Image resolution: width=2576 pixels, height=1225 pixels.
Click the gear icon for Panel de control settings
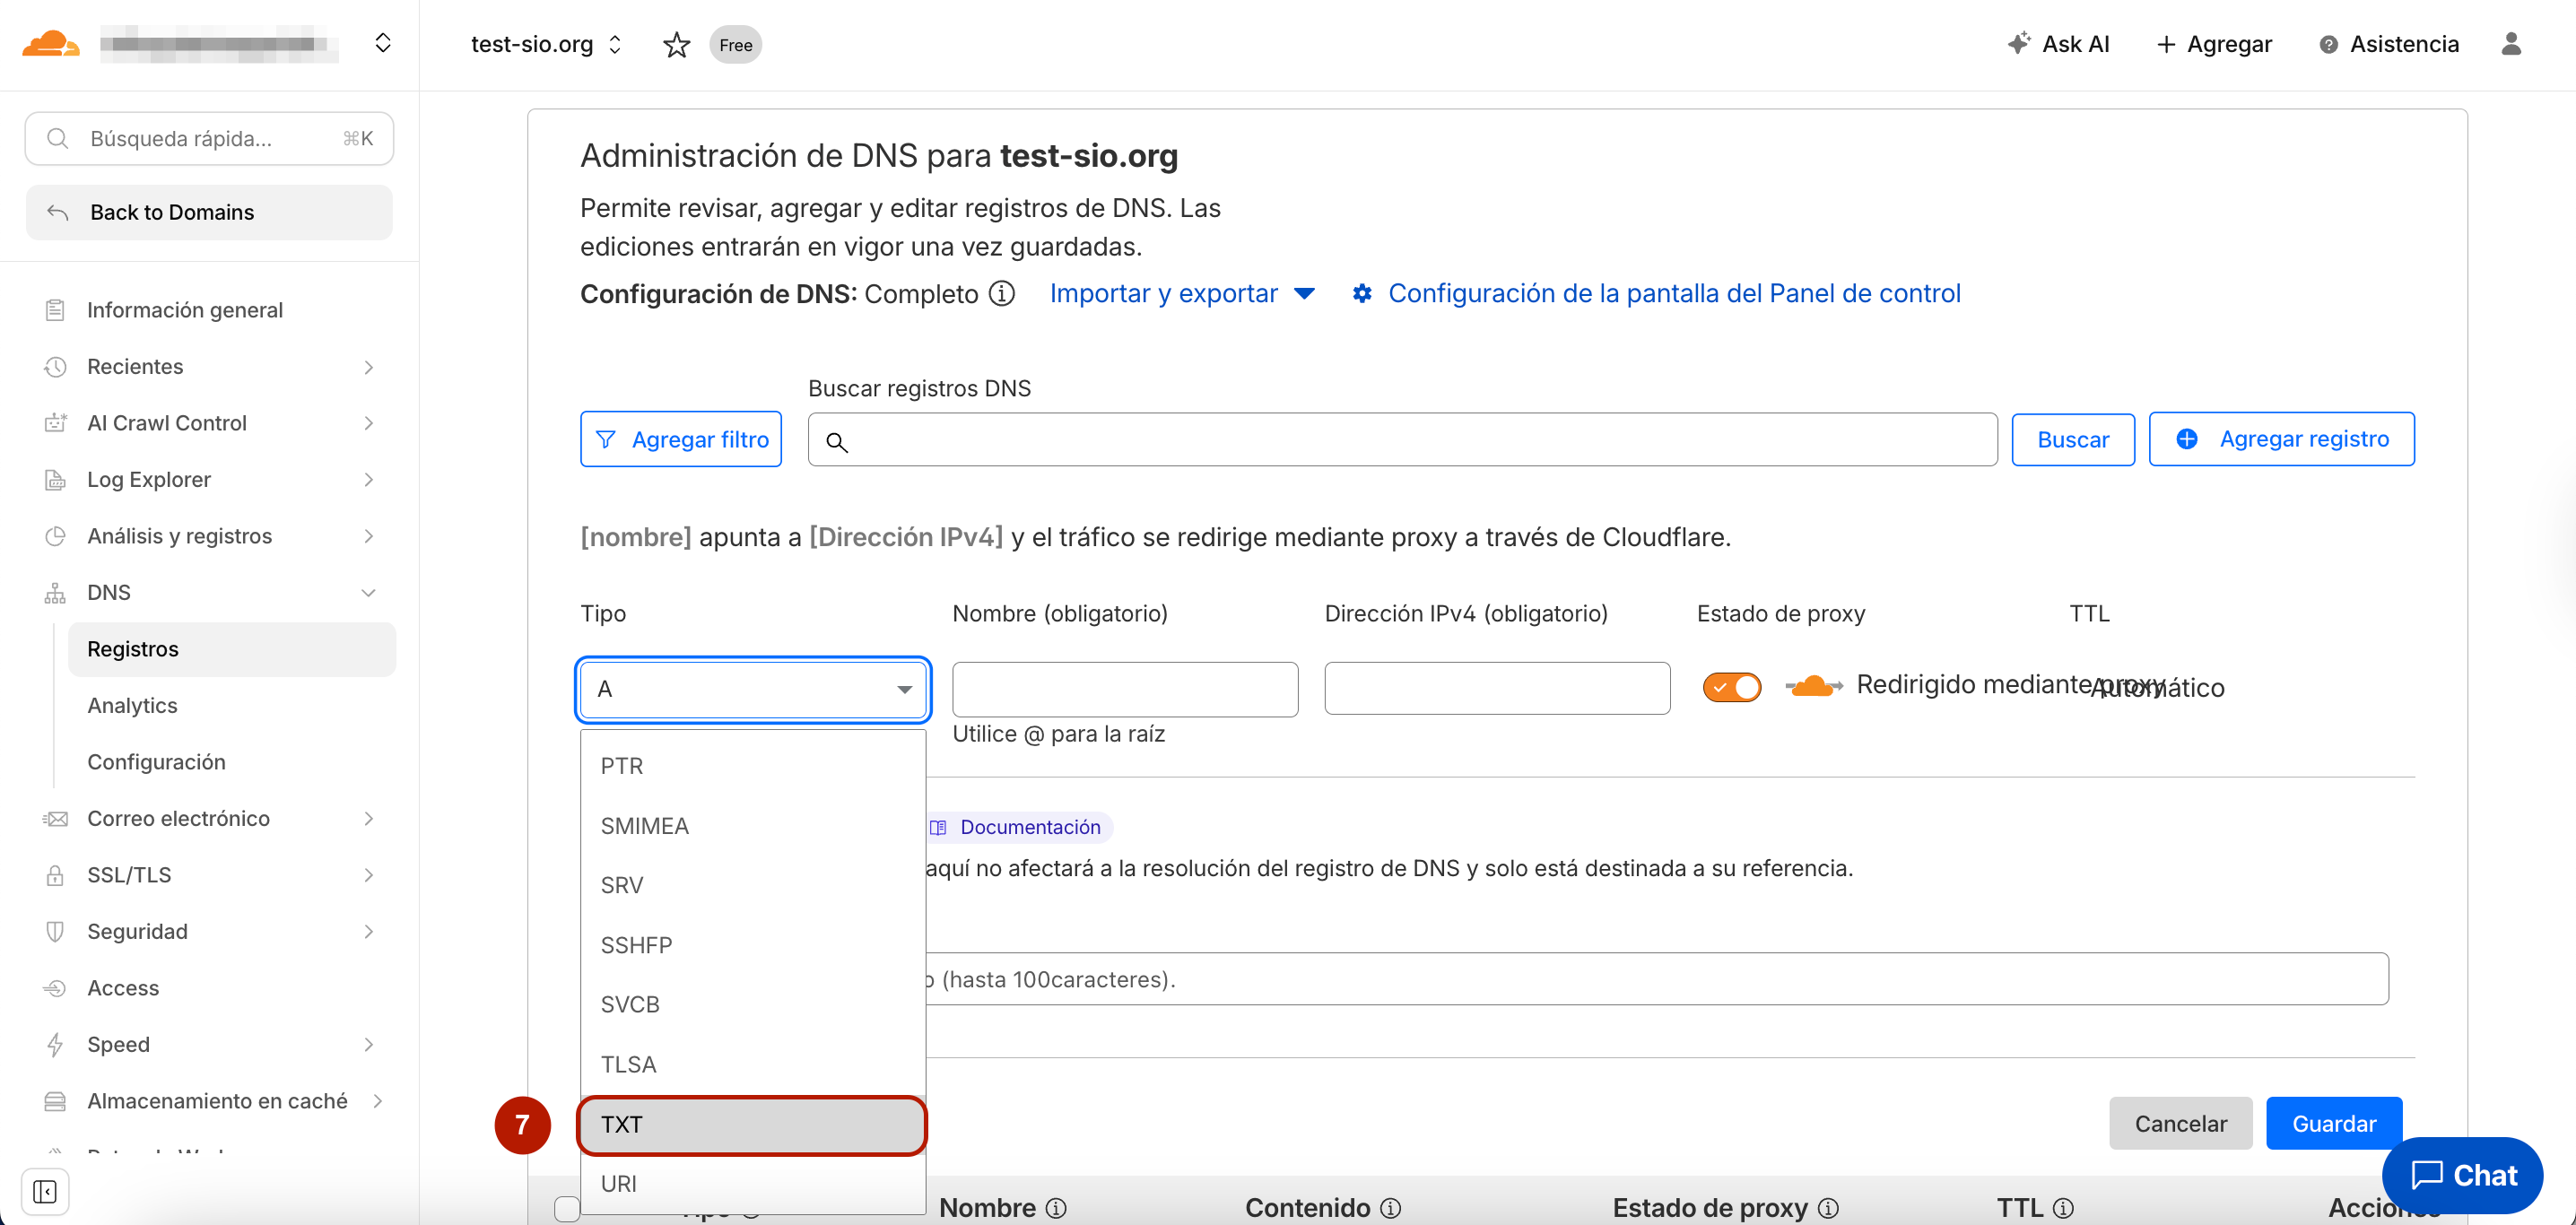coord(1361,293)
